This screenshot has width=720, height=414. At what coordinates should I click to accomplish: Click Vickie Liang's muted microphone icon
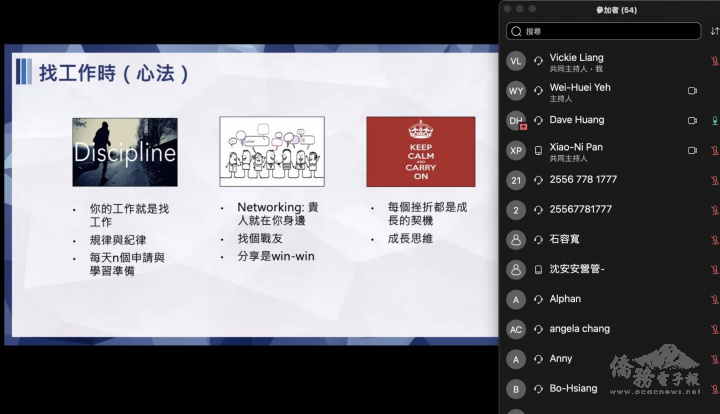point(714,61)
